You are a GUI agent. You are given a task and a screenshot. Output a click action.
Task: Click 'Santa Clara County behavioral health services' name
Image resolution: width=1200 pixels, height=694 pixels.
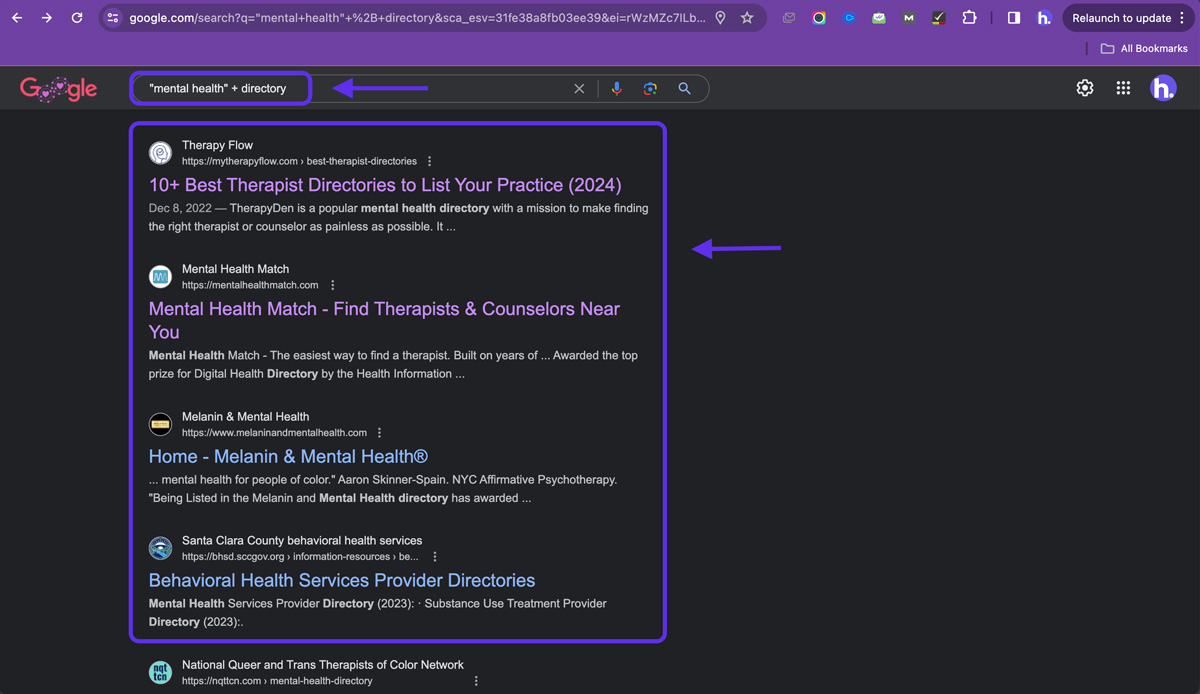click(x=302, y=541)
